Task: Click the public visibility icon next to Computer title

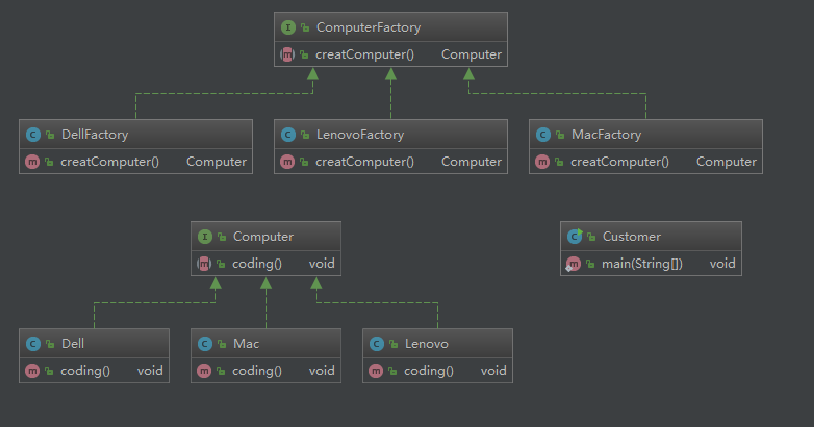Action: click(x=222, y=237)
